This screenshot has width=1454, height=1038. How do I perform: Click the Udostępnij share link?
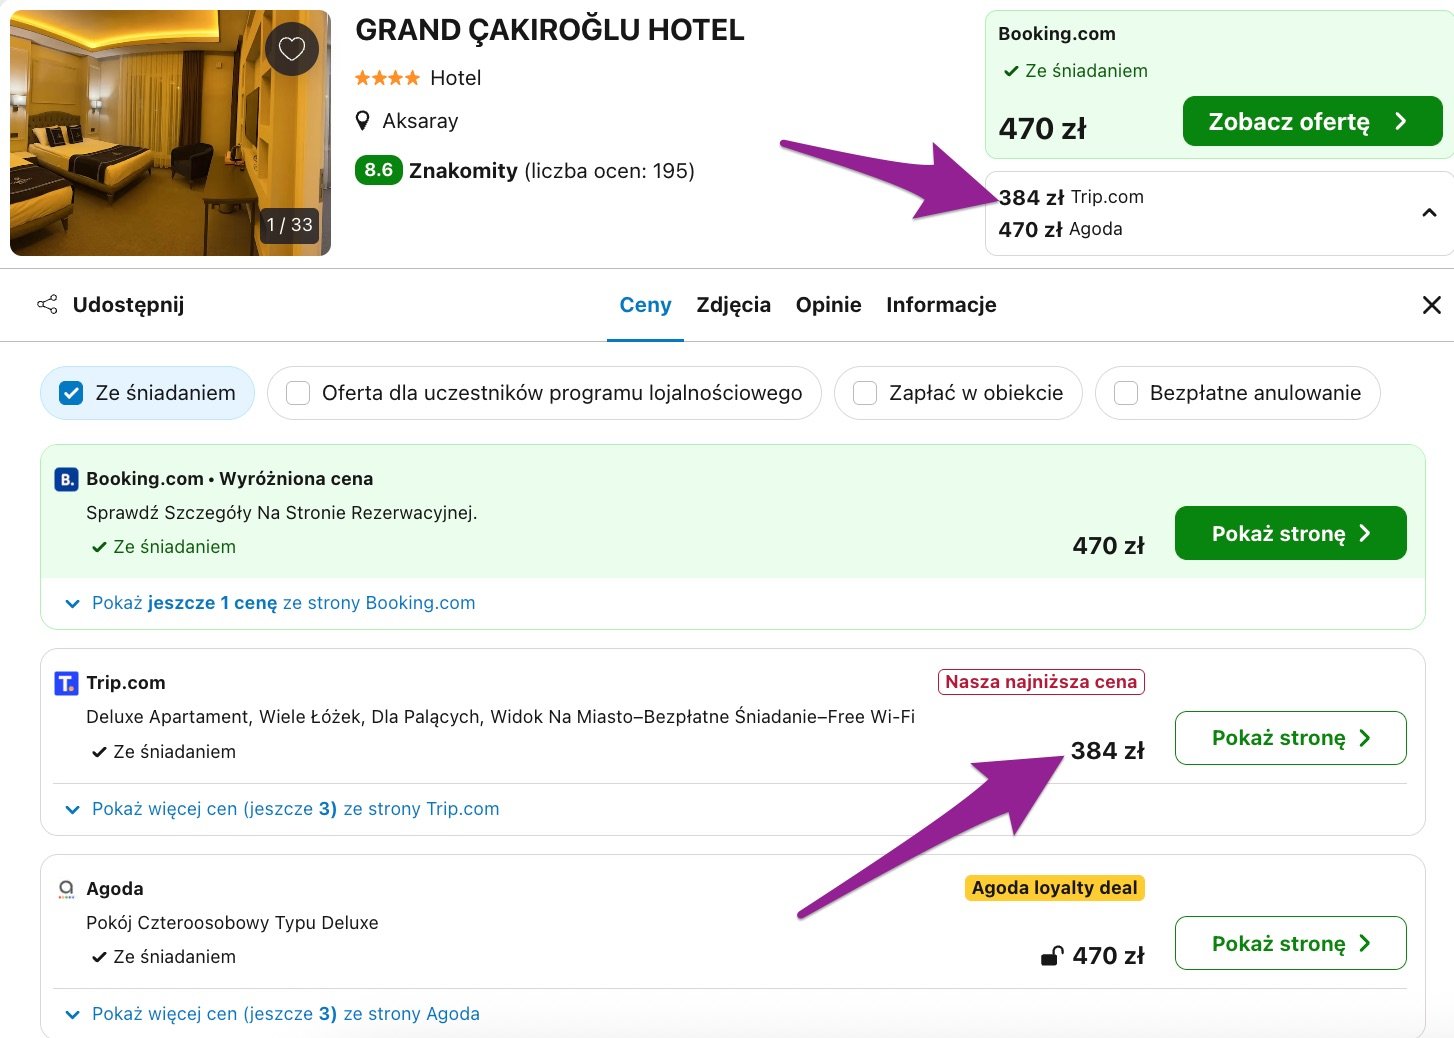[x=128, y=305]
